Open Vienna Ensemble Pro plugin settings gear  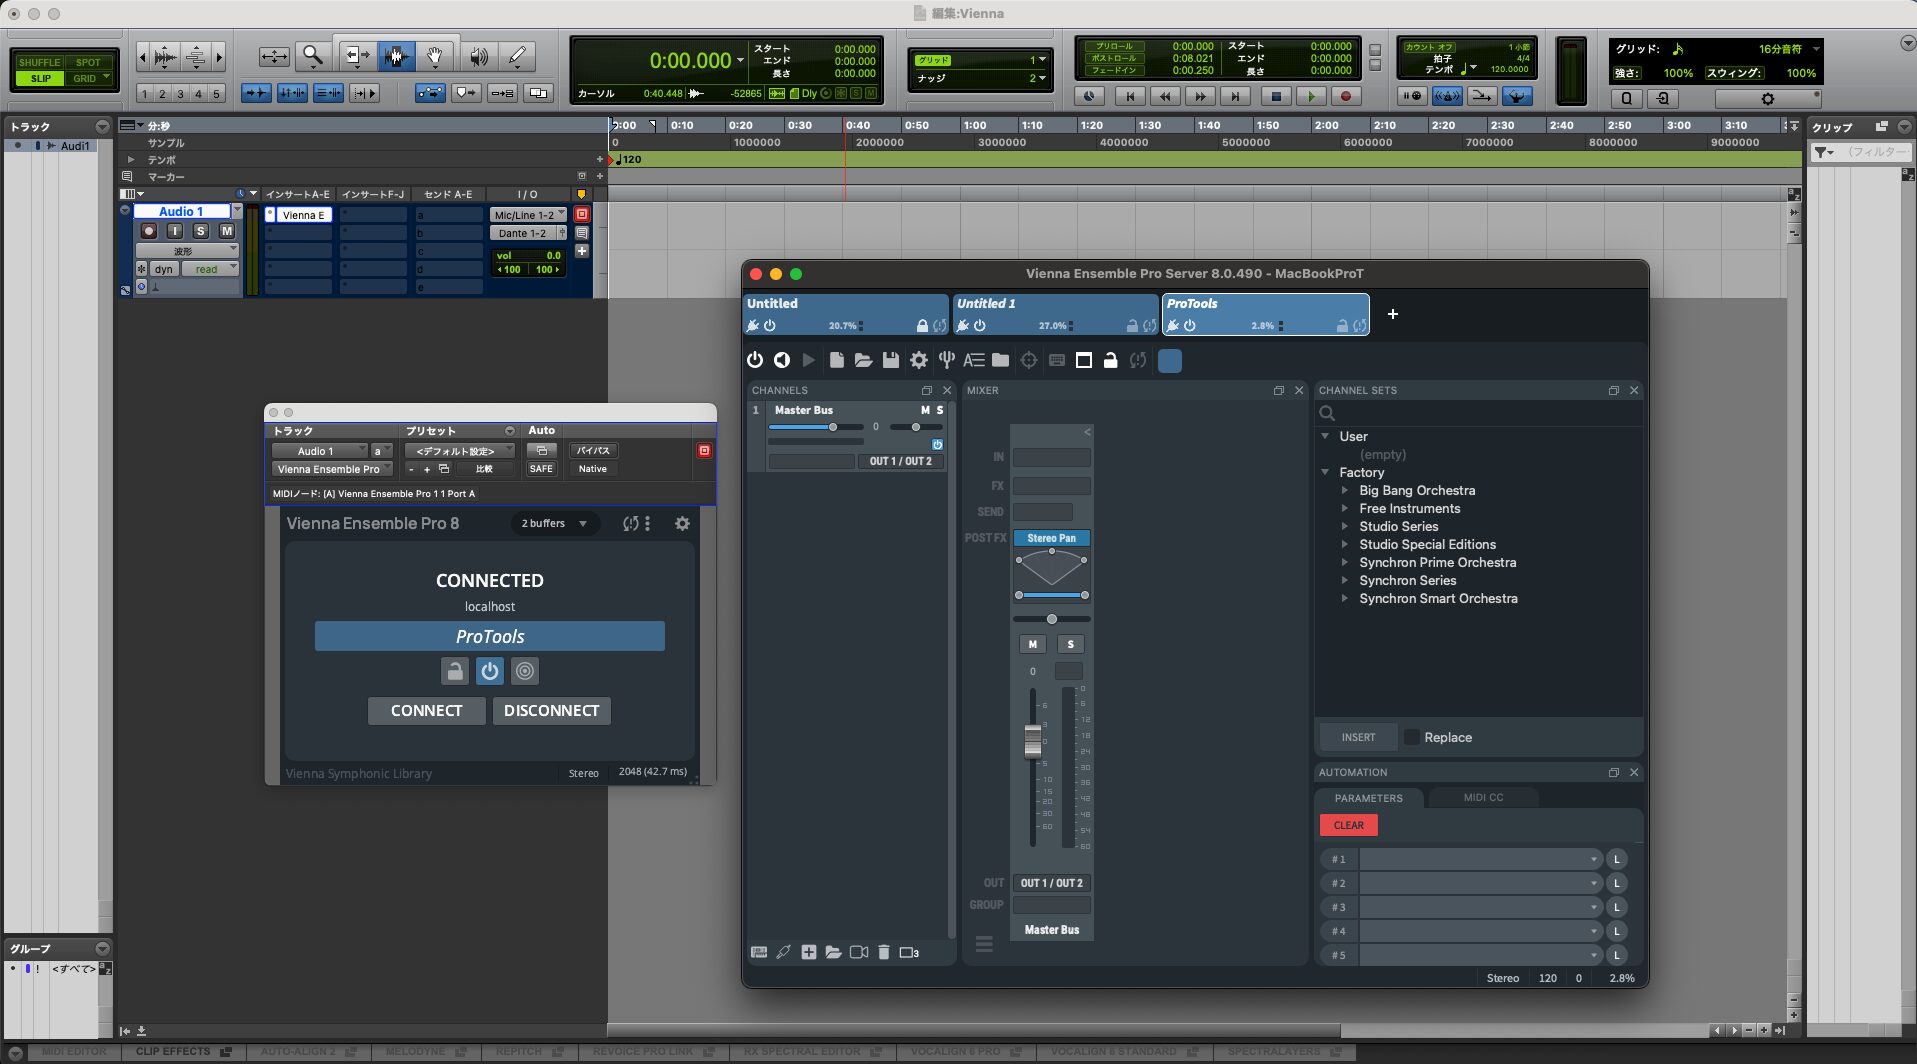click(682, 523)
